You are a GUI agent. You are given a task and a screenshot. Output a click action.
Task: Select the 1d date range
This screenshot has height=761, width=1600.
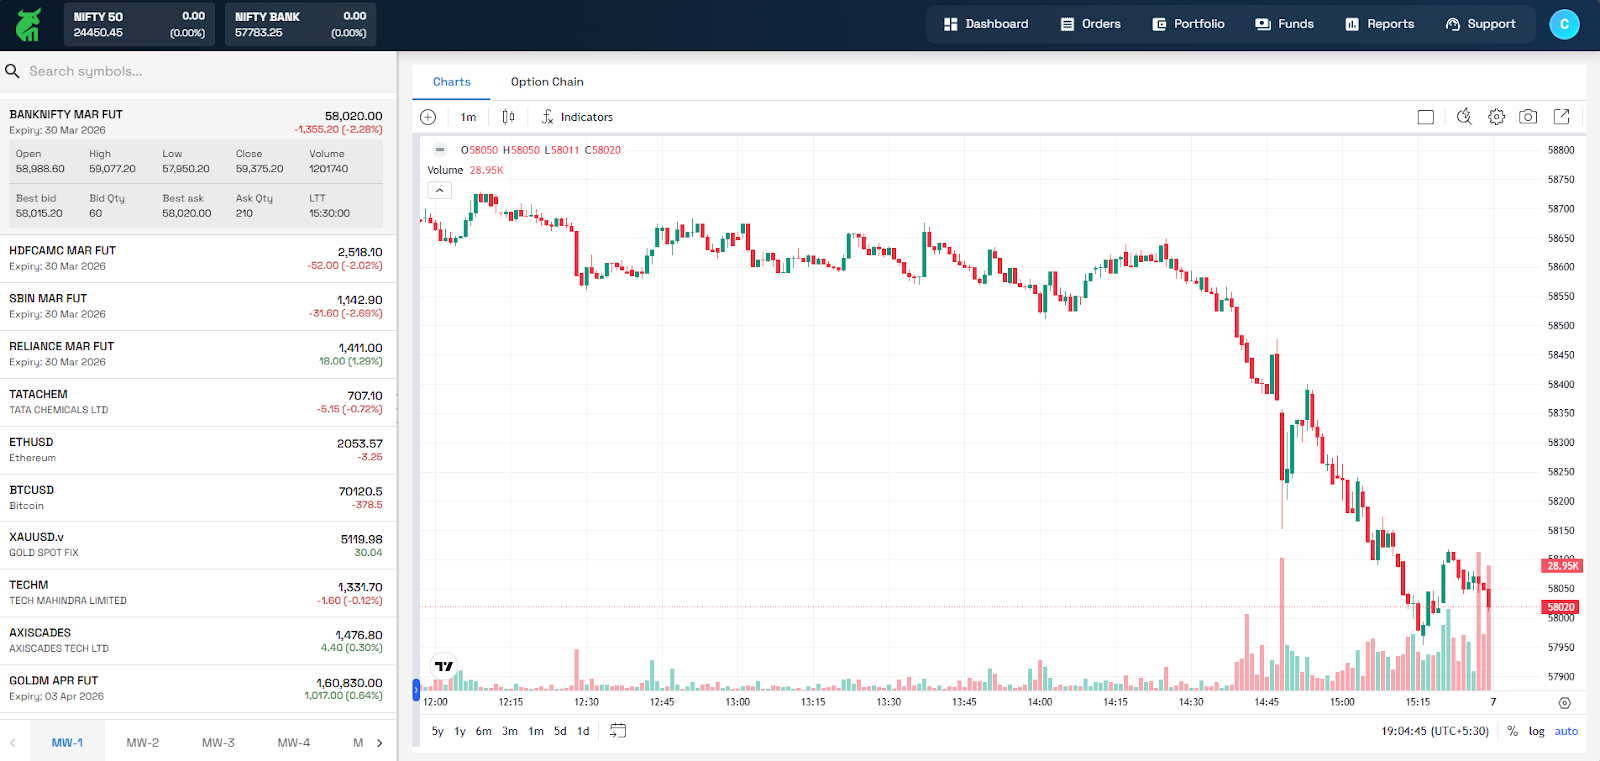pos(583,731)
